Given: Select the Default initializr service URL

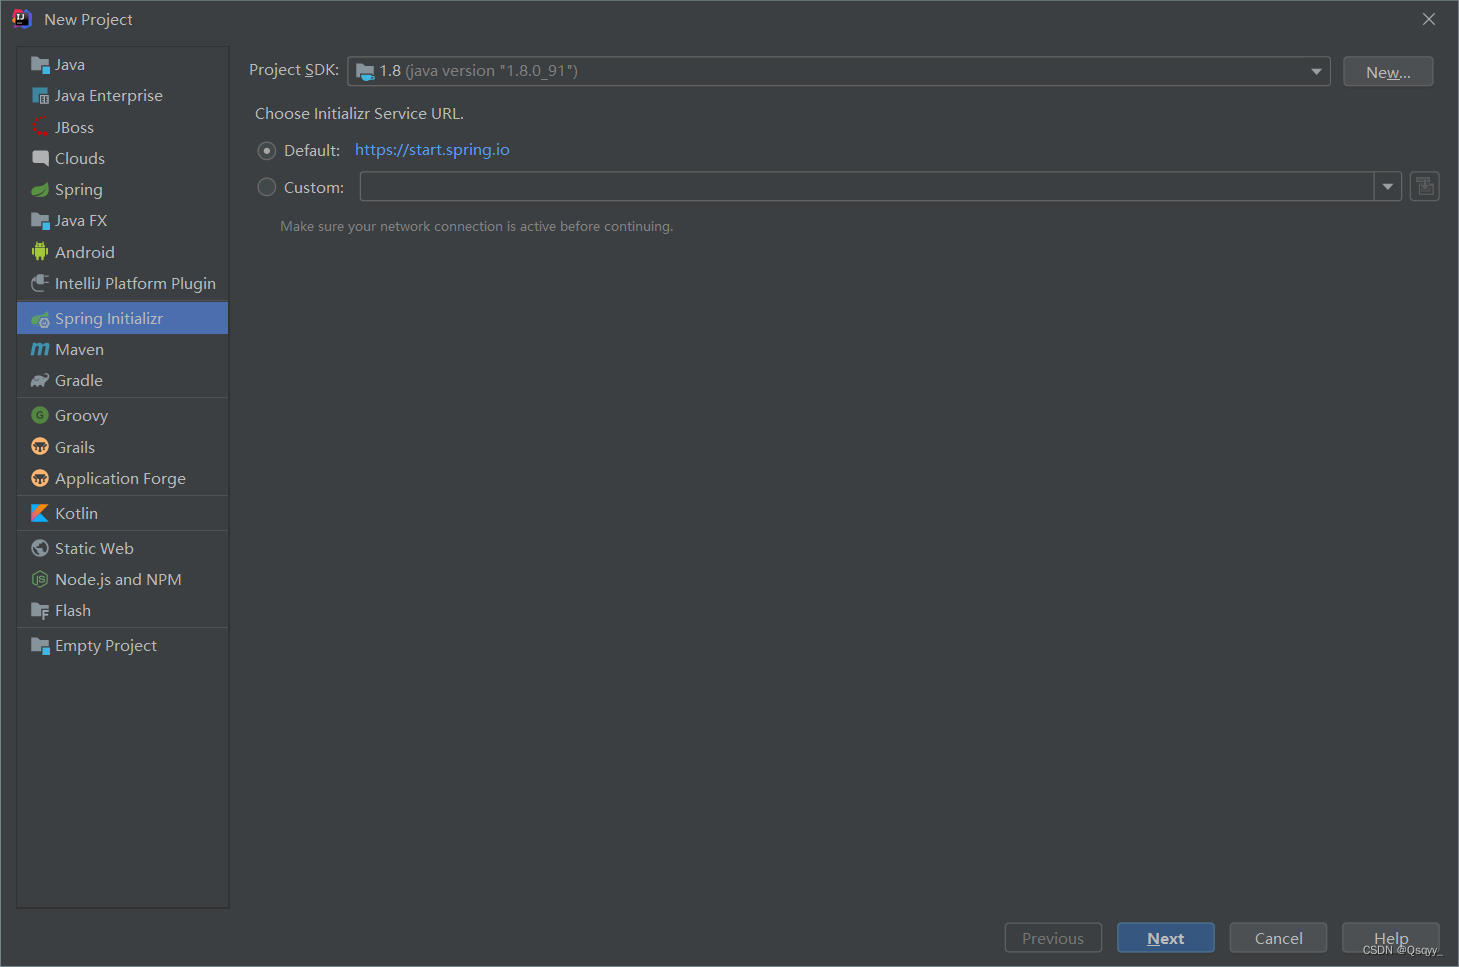Looking at the screenshot, I should pyautogui.click(x=267, y=150).
